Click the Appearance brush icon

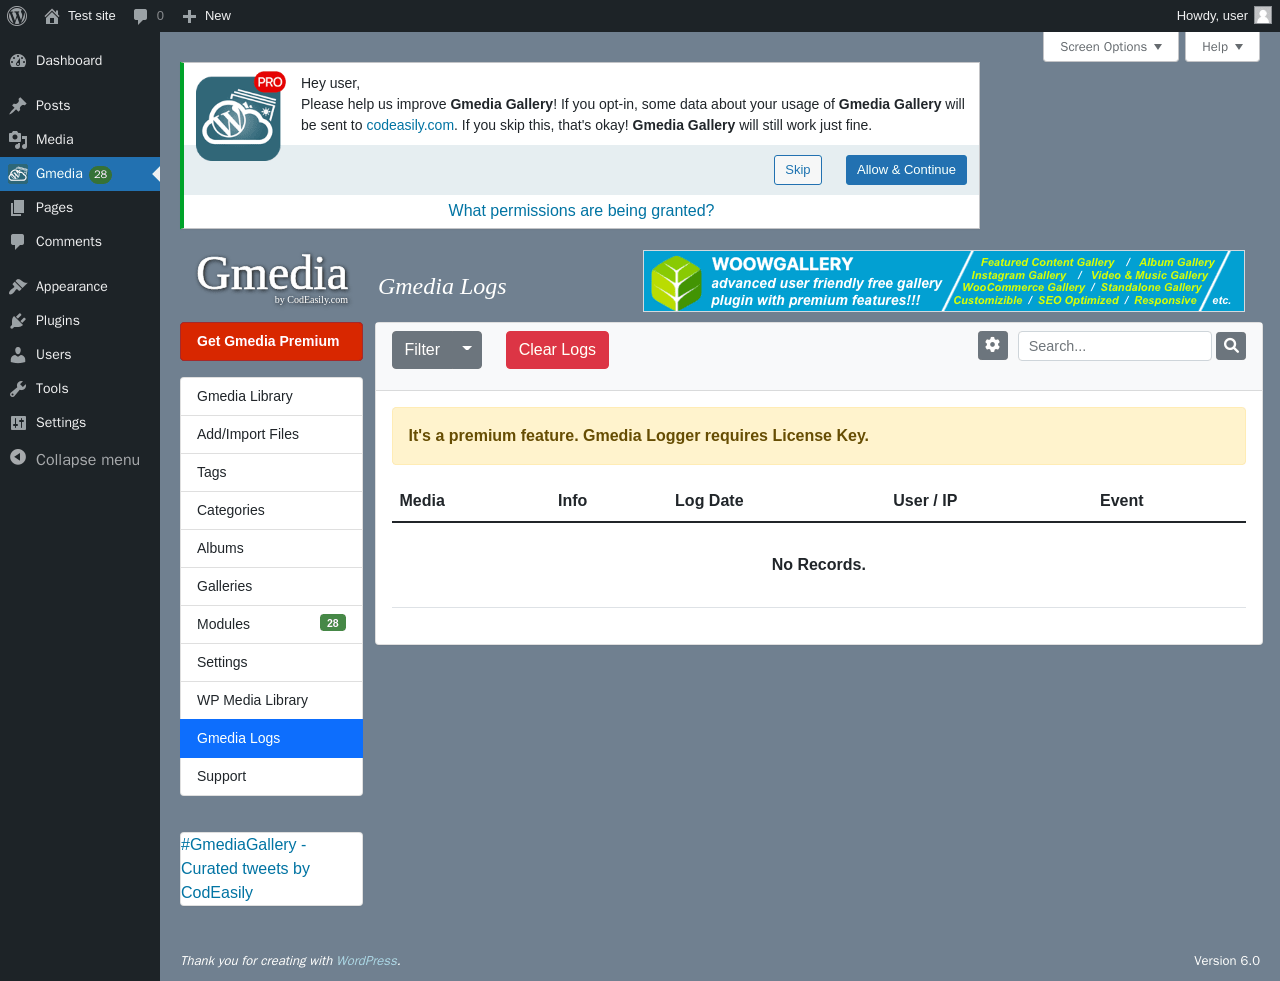click(18, 286)
